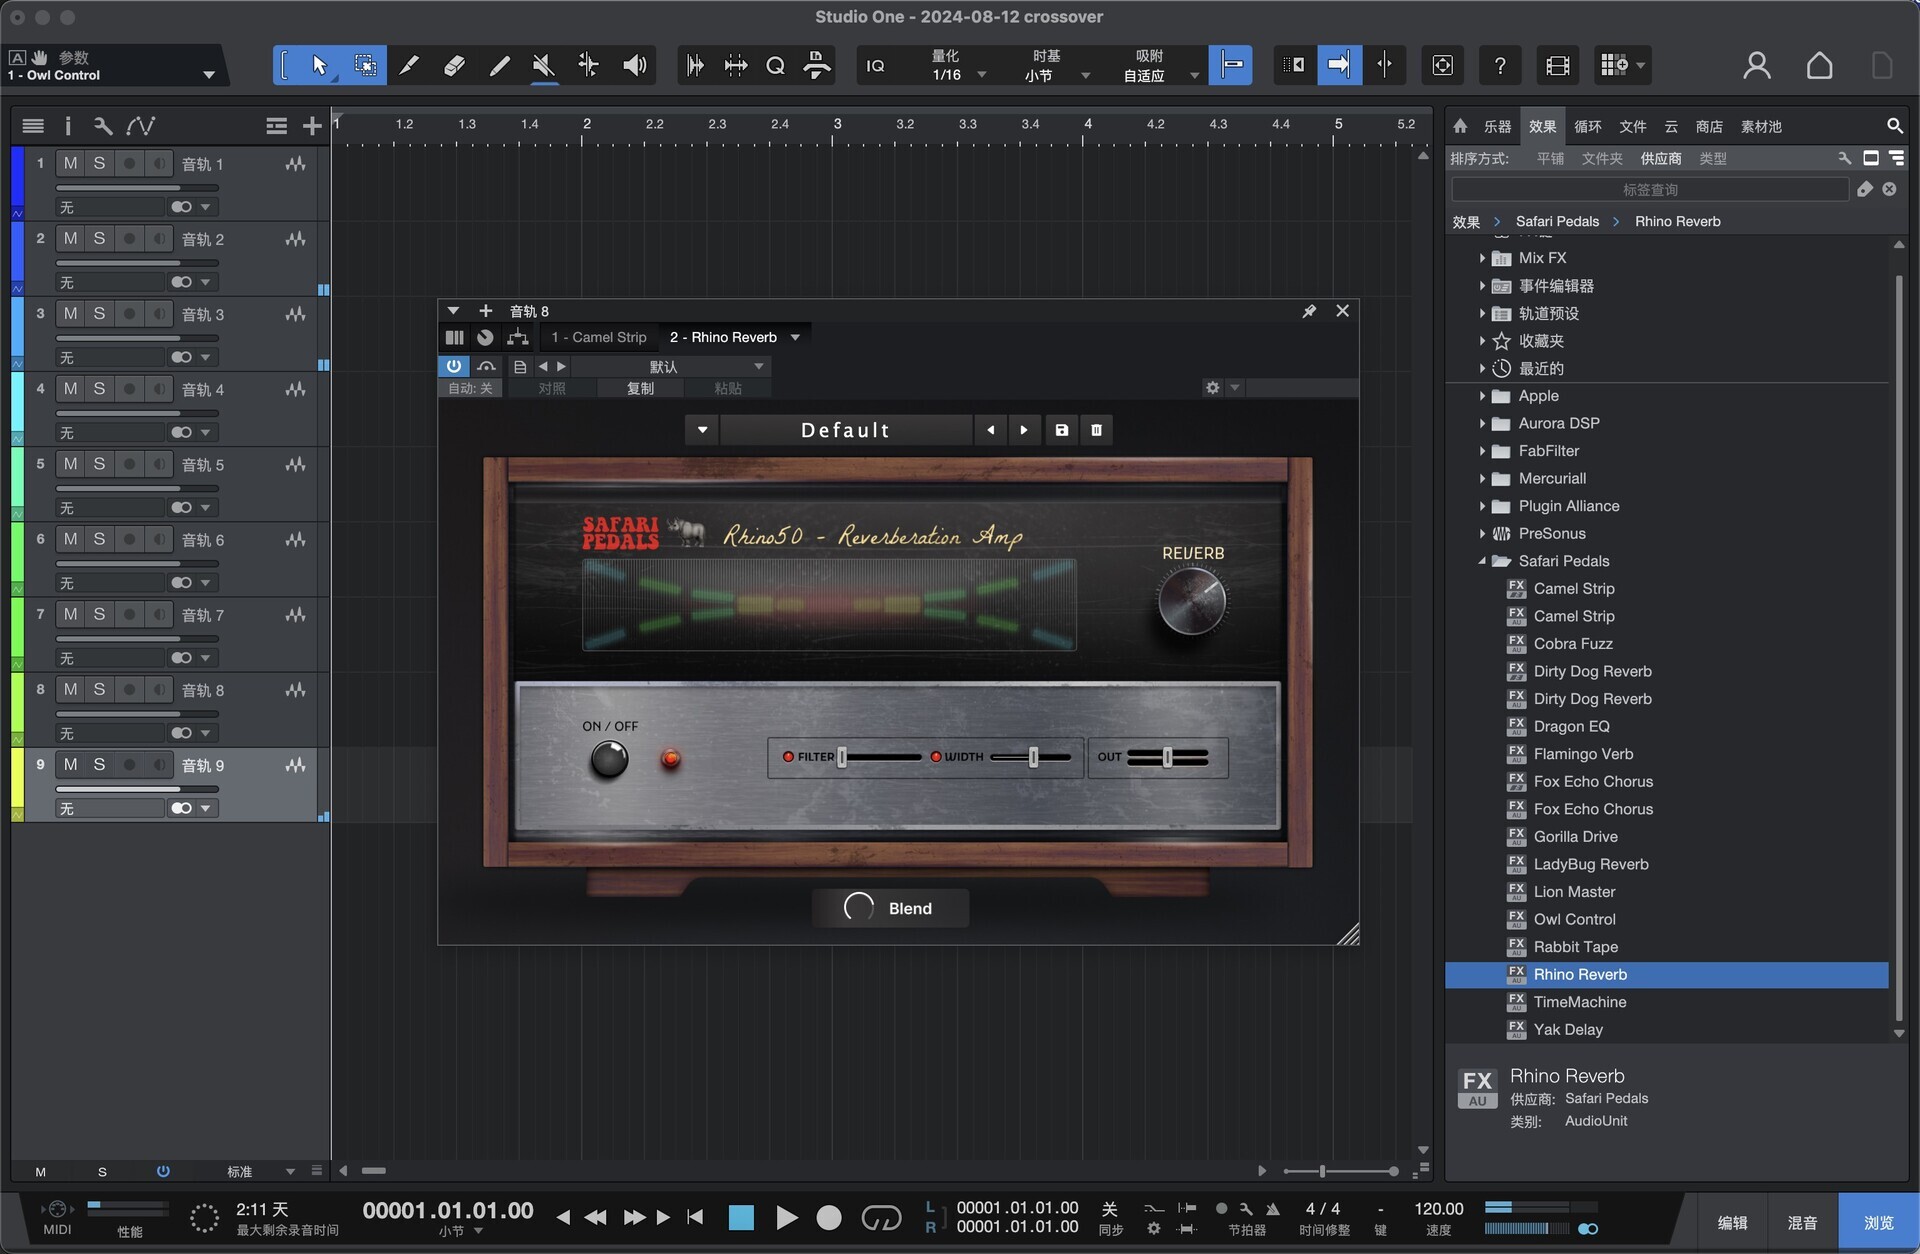Open the help question mark button
The image size is (1920, 1254).
(1500, 66)
